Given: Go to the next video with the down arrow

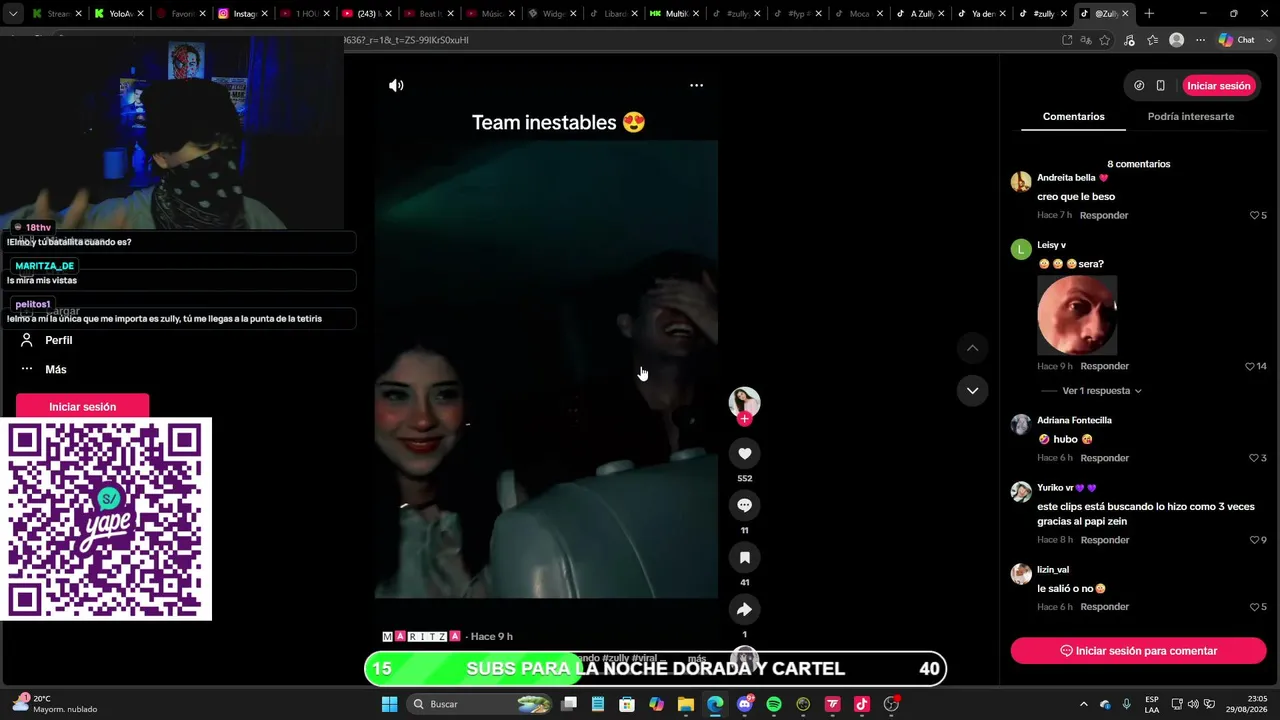Looking at the screenshot, I should tap(972, 391).
